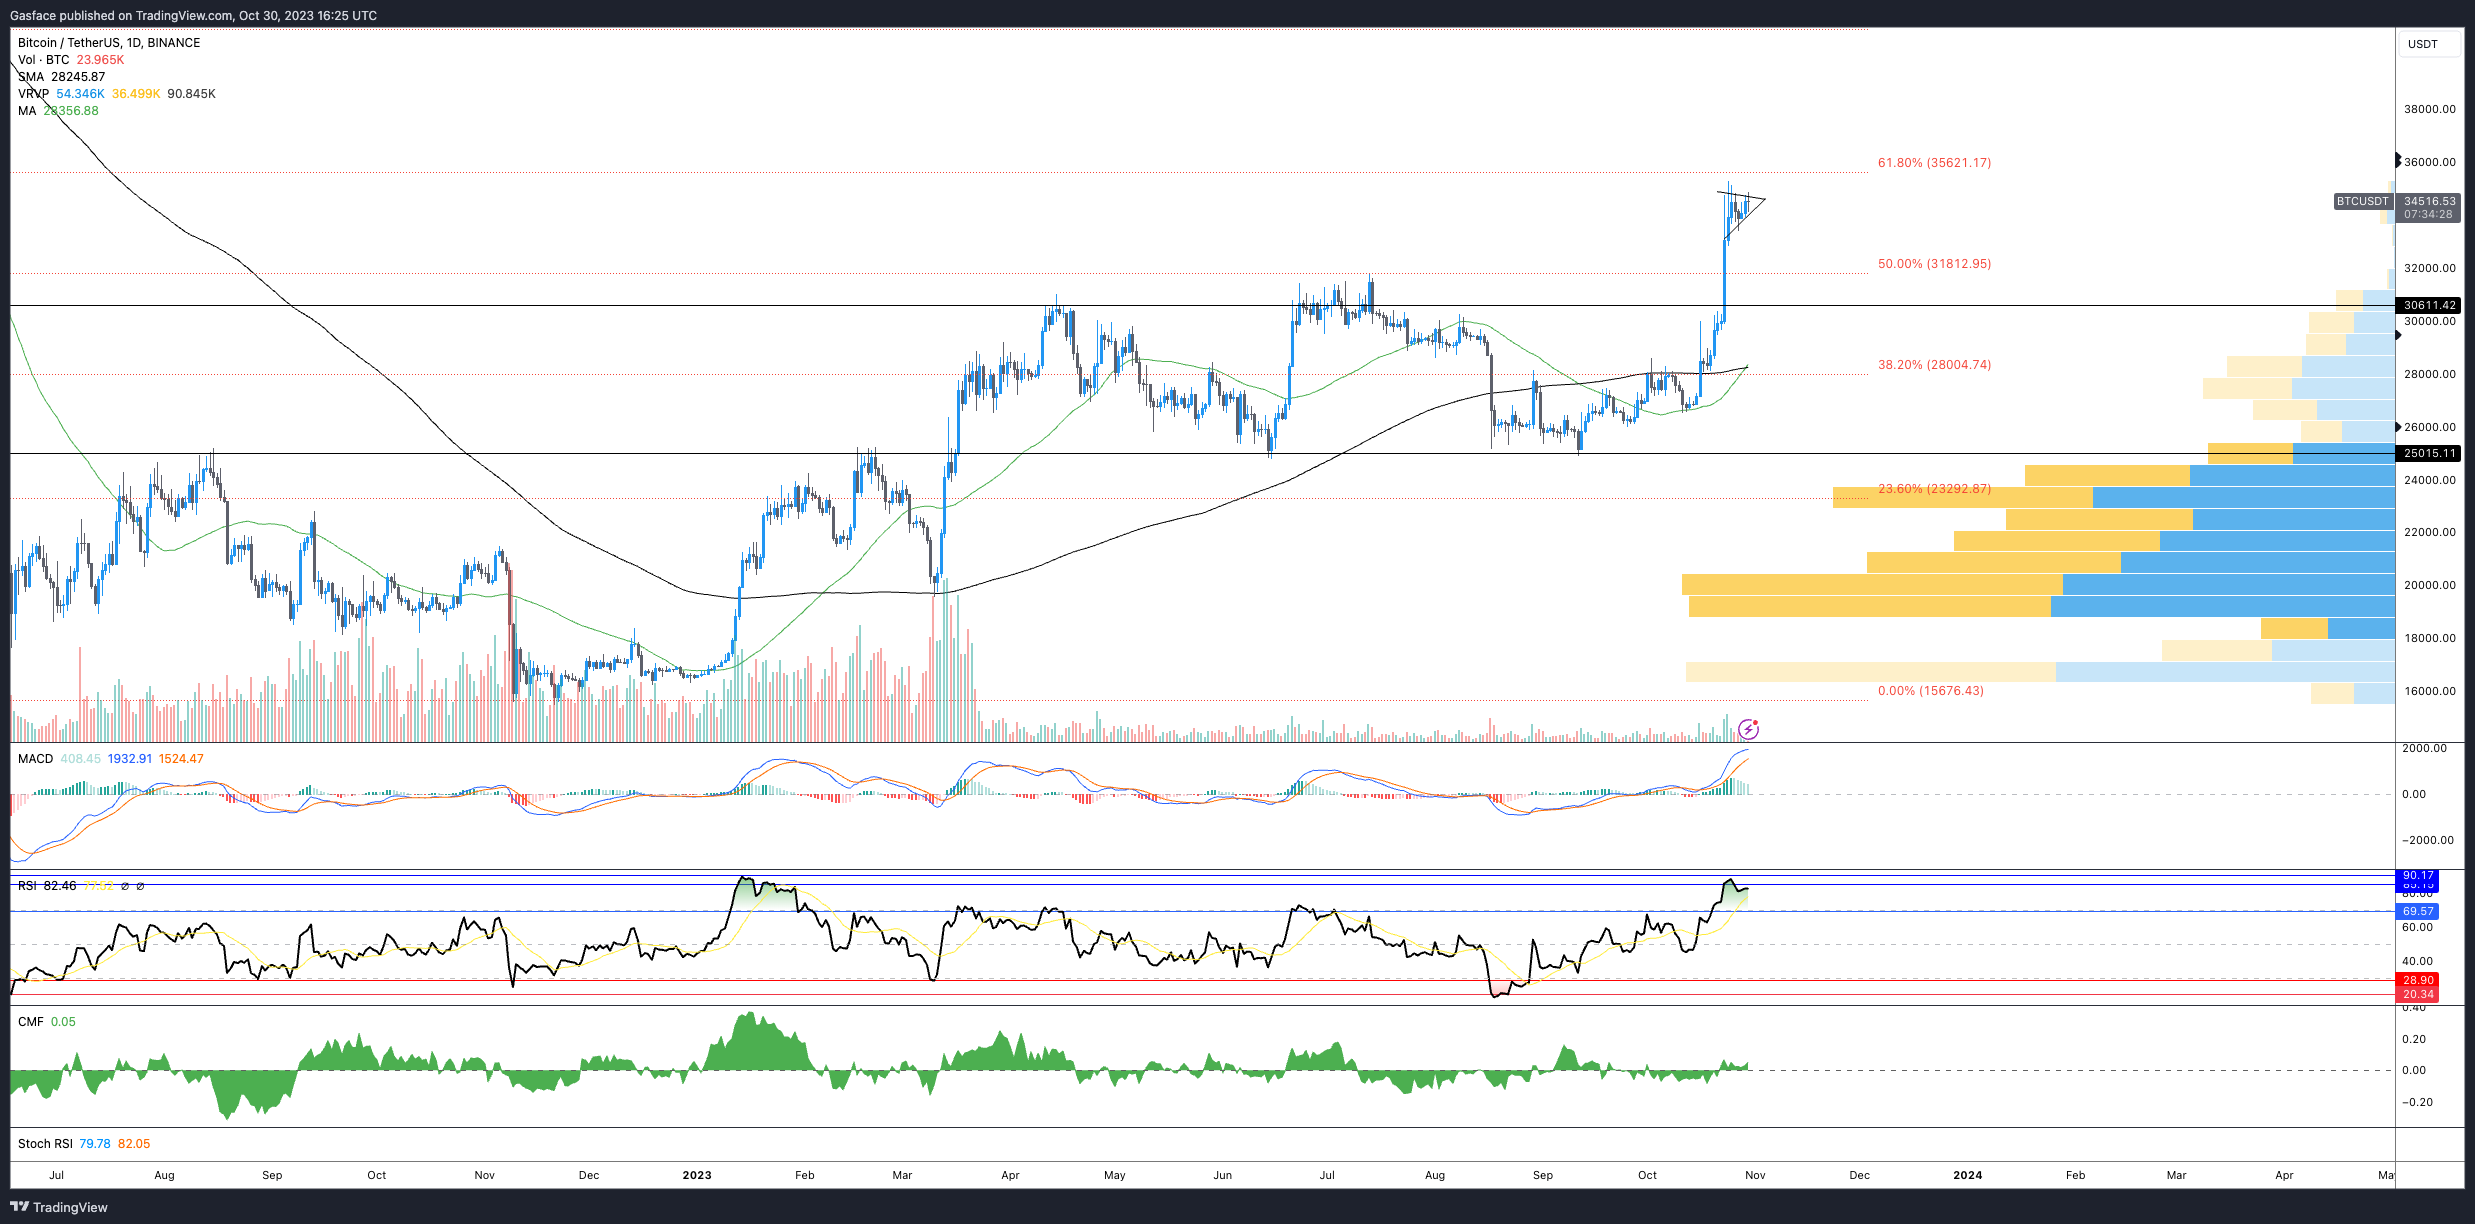Select the CMF indicator legend

click(x=46, y=1022)
